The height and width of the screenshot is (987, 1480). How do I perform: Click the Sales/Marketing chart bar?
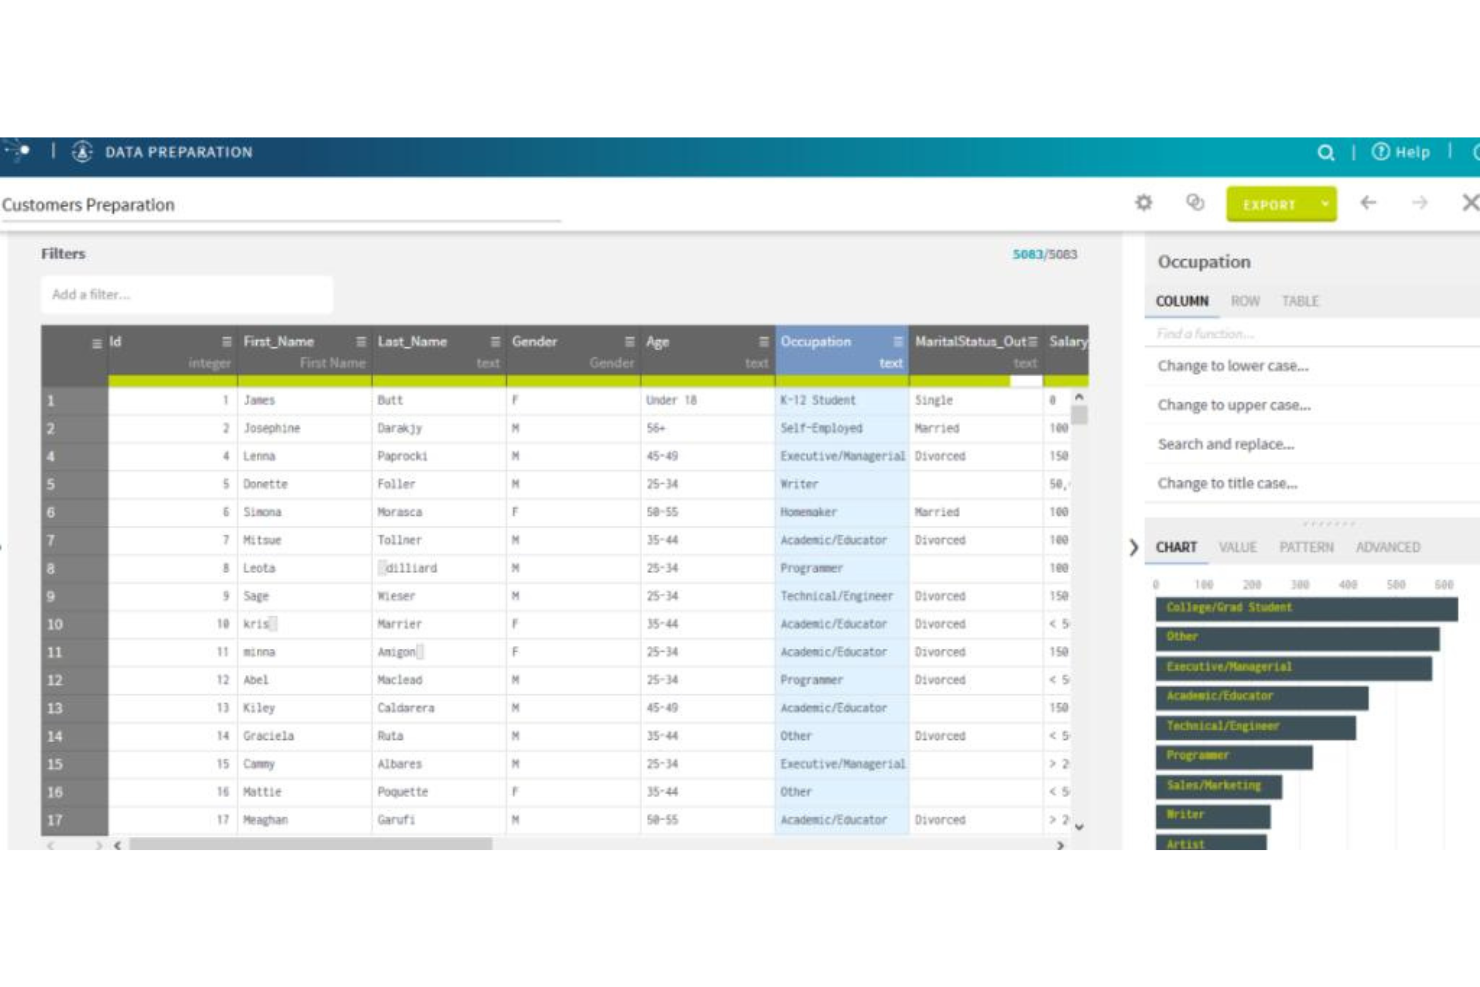pyautogui.click(x=1219, y=786)
